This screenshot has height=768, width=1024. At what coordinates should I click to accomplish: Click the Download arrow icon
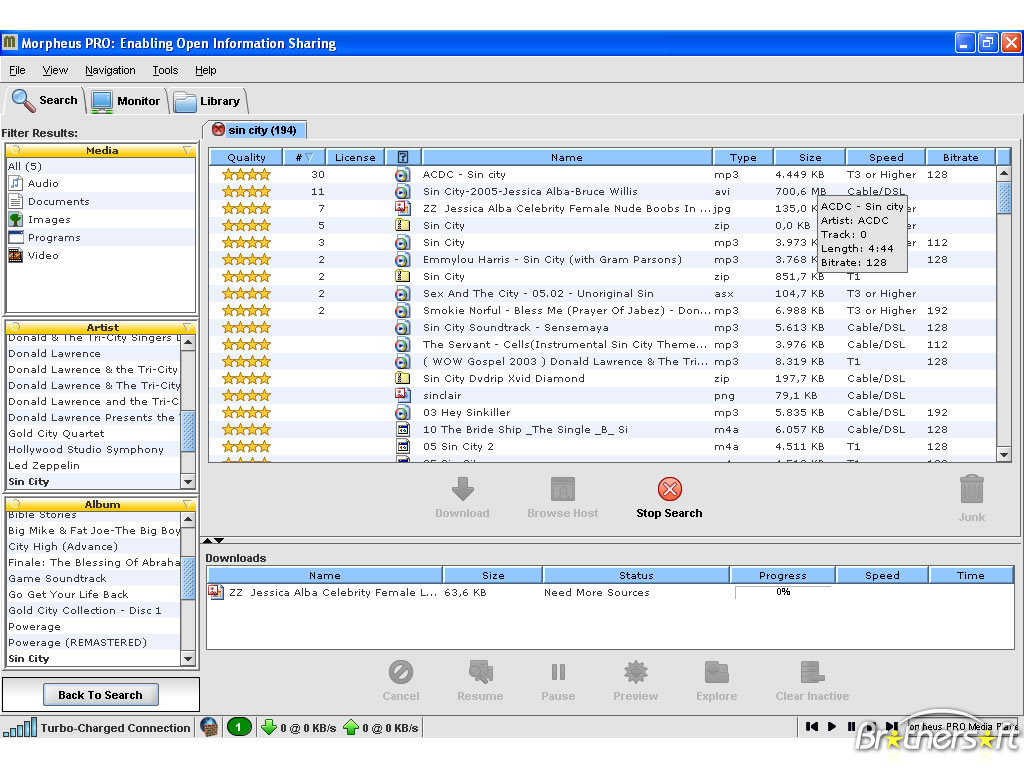click(x=462, y=488)
